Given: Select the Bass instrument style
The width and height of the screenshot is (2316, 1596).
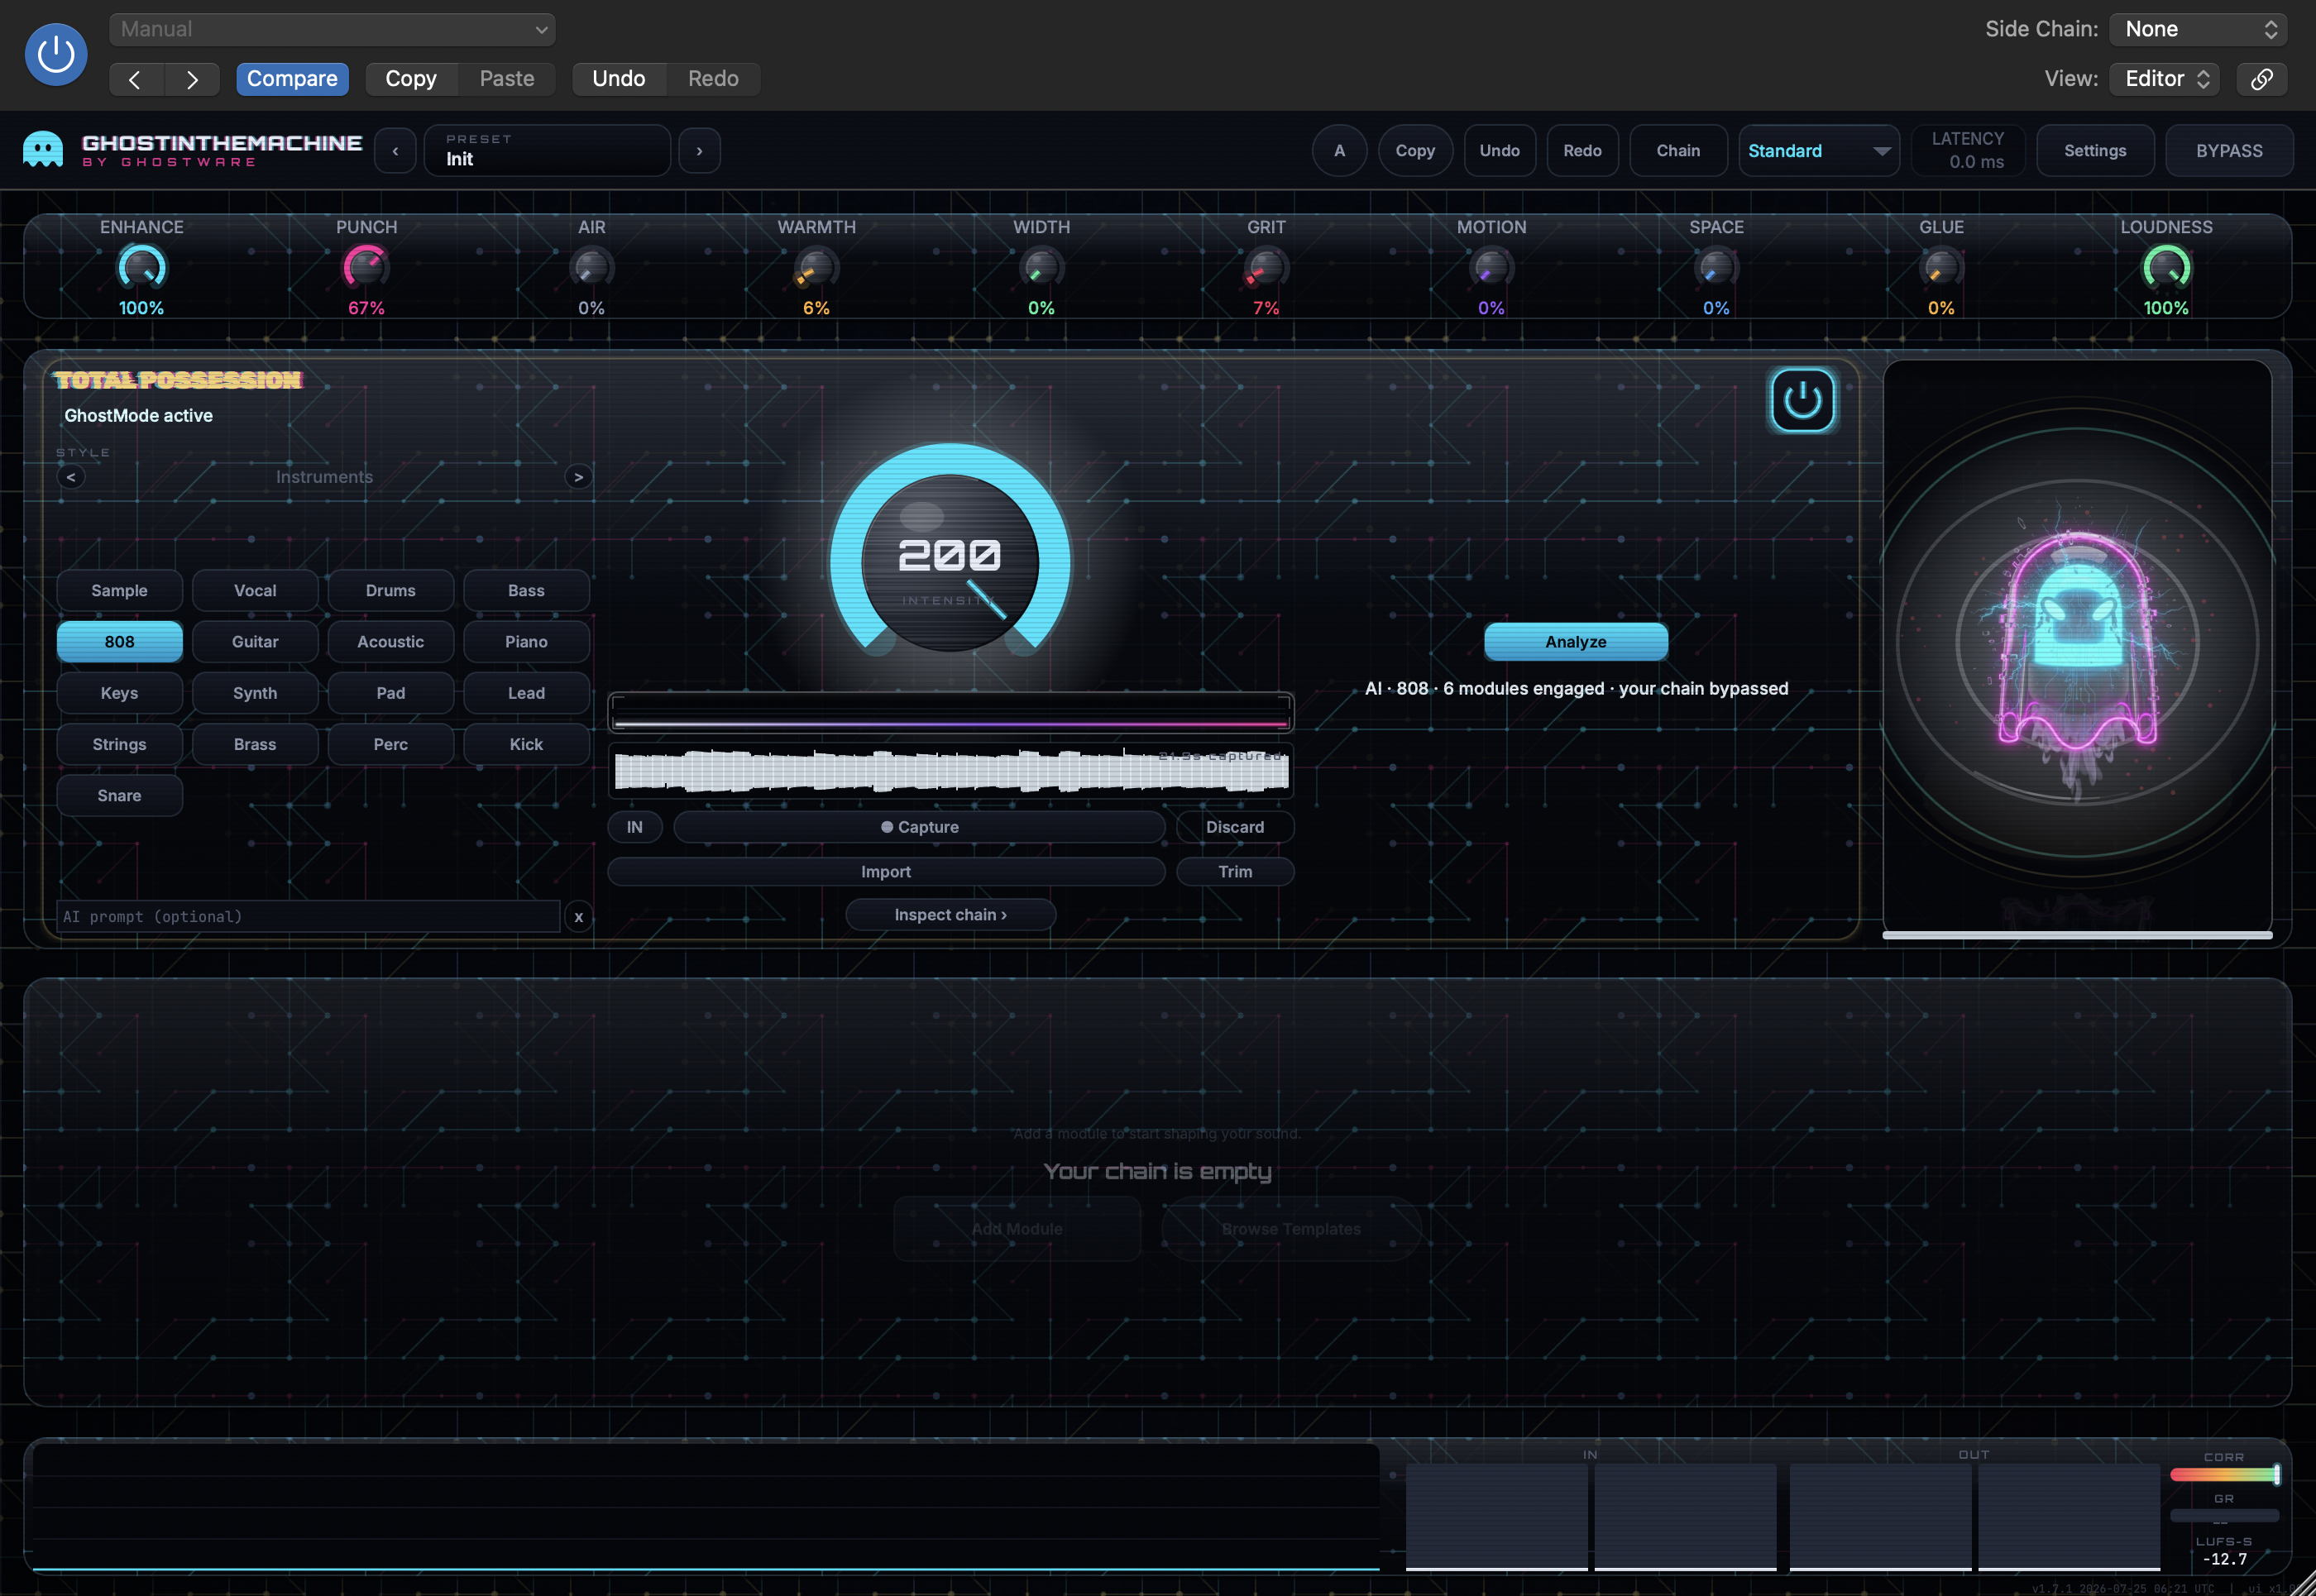Looking at the screenshot, I should click(526, 591).
